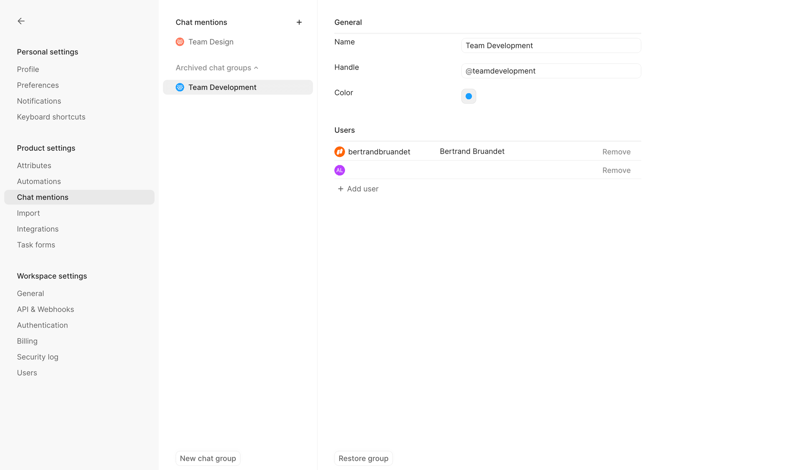The height and width of the screenshot is (470, 800).
Task: Click the username bertrandbruandet
Action: [379, 152]
